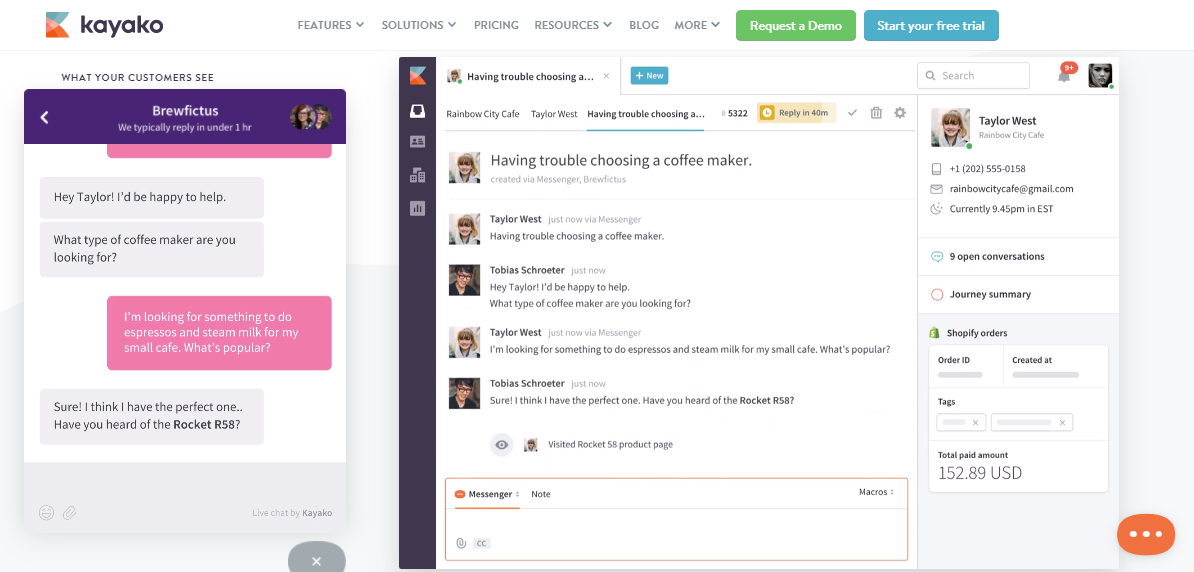Image resolution: width=1194 pixels, height=572 pixels.
Task: Click the CC button in reply box
Action: click(x=481, y=543)
